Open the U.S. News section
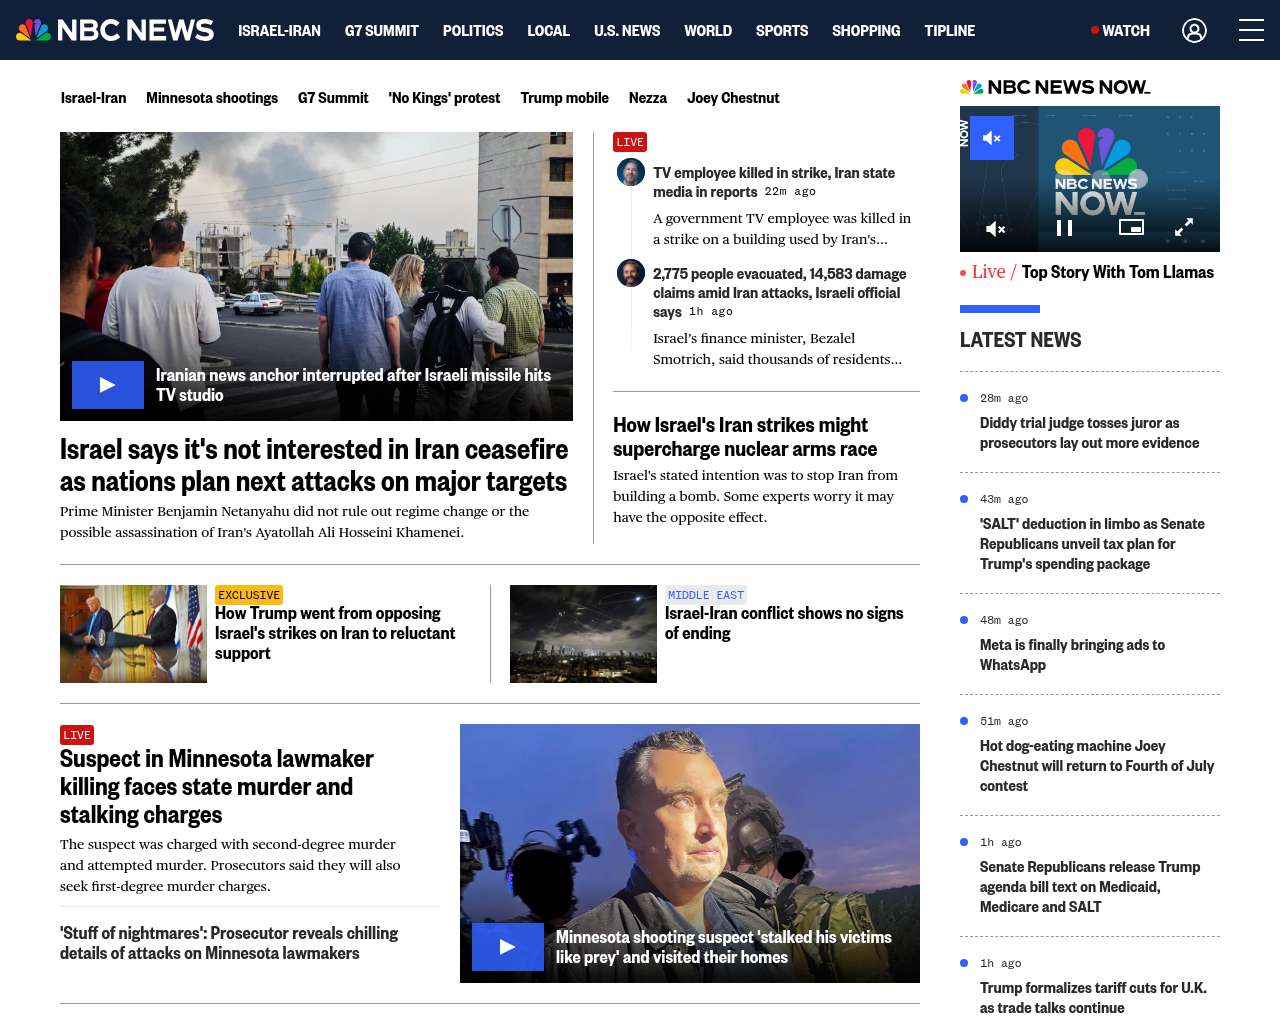The image size is (1280, 1024). tap(627, 31)
